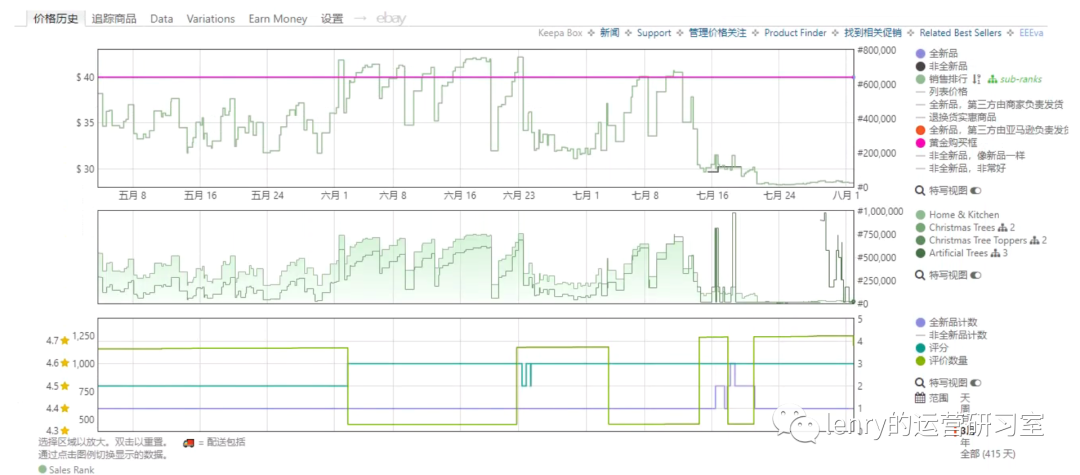Viewport: 1080px width, 475px height.
Task: Toggle 非全新品，像新品一样 legend entry
Action: pyautogui.click(x=977, y=156)
